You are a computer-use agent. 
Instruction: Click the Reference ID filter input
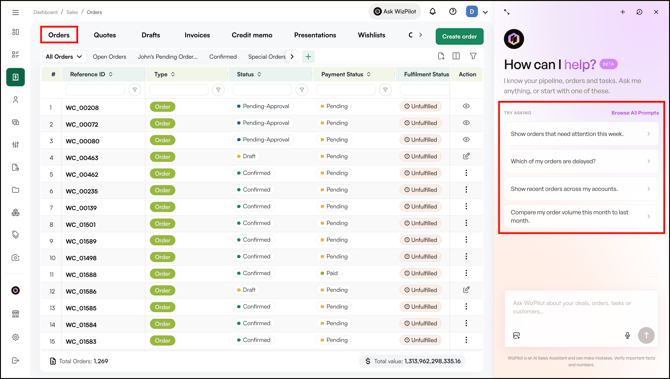tap(95, 90)
